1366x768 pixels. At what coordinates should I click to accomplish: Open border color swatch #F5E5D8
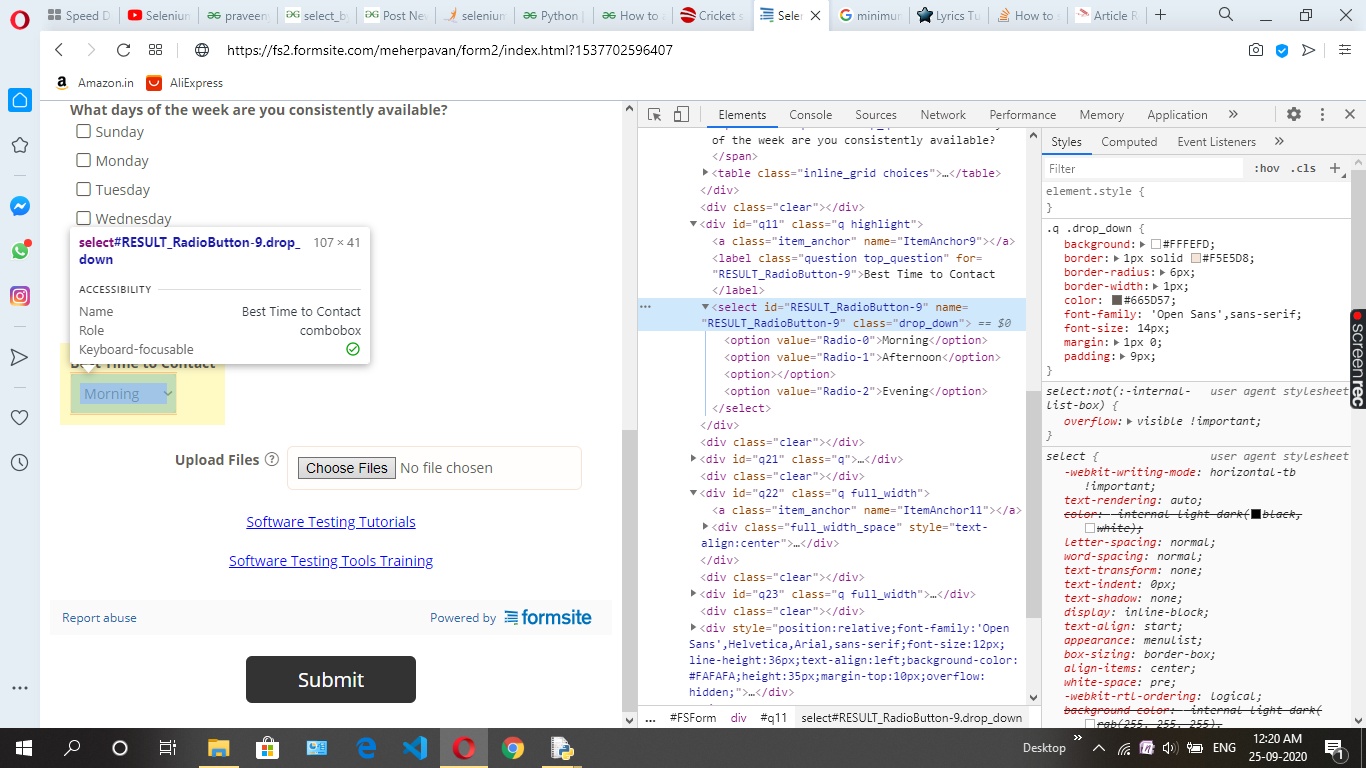point(1196,258)
